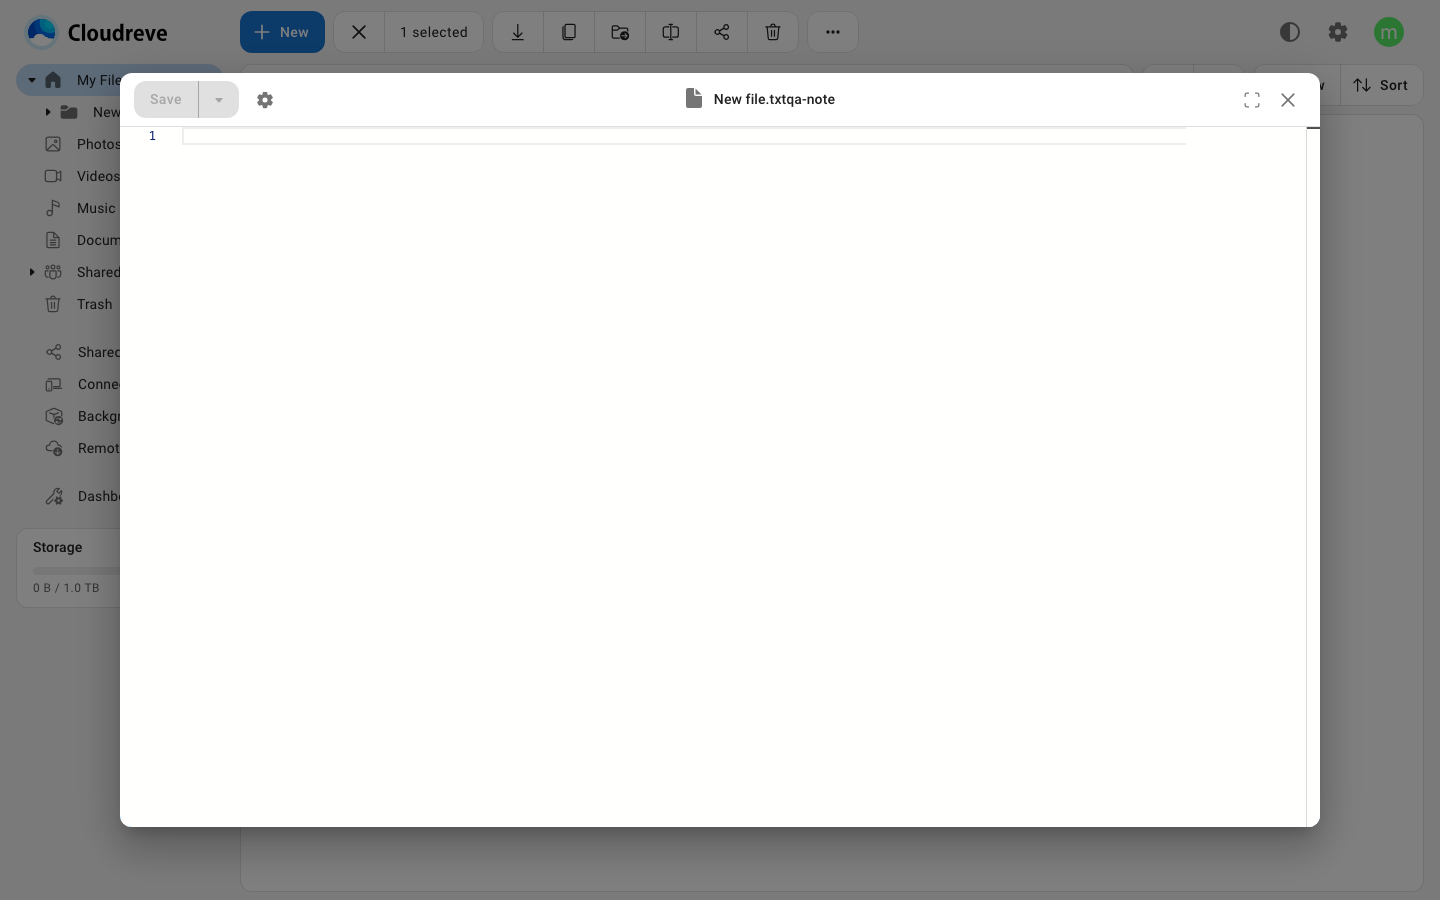Click the Storage usage bar
The height and width of the screenshot is (900, 1440).
(76, 571)
